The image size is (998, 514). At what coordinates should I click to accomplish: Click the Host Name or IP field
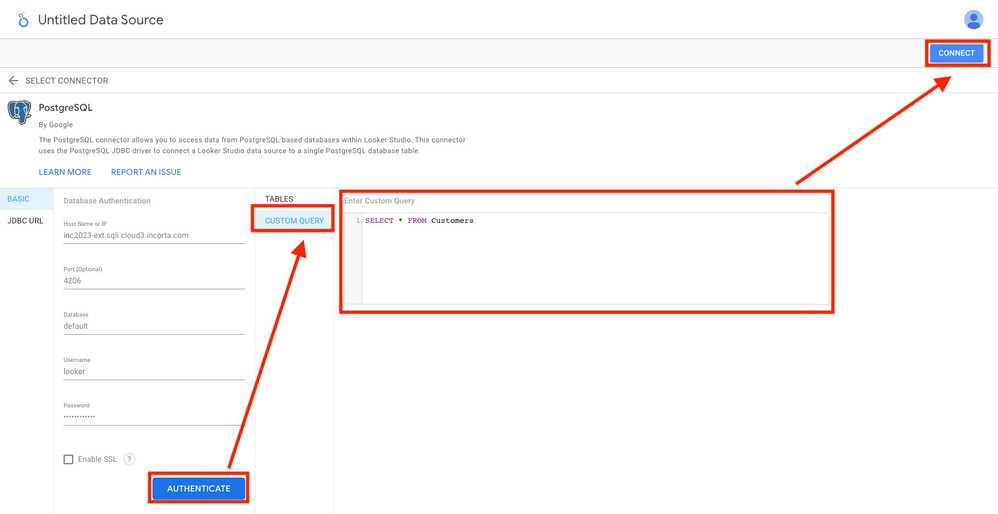click(x=153, y=236)
